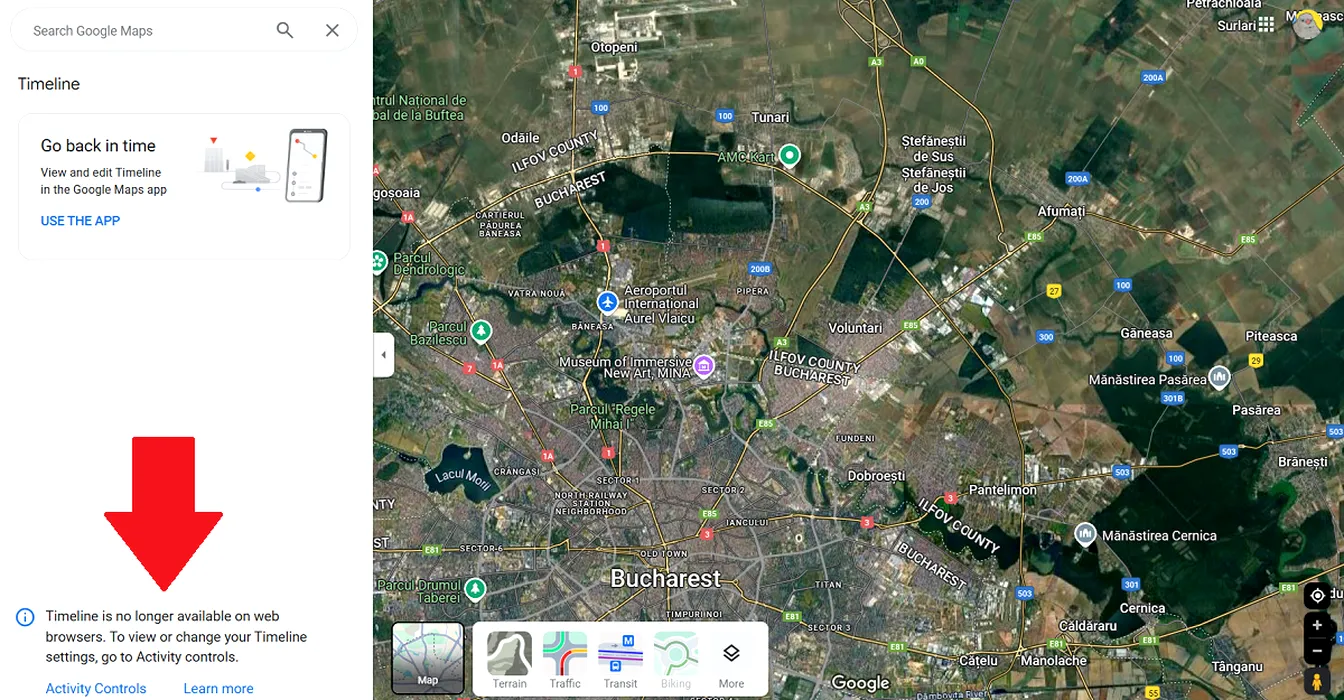Open the account profile avatar
The image size is (1344, 700).
[1309, 24]
